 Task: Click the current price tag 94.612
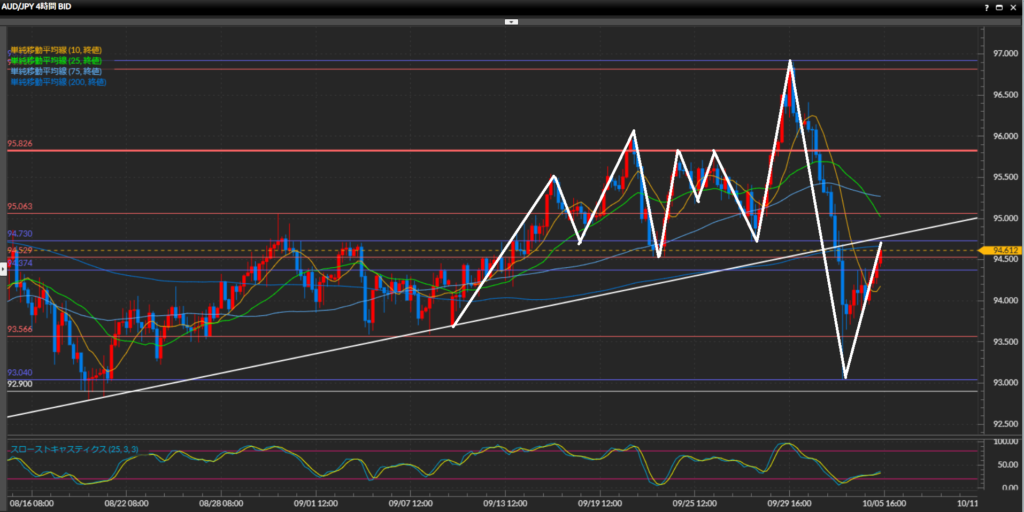(1003, 250)
